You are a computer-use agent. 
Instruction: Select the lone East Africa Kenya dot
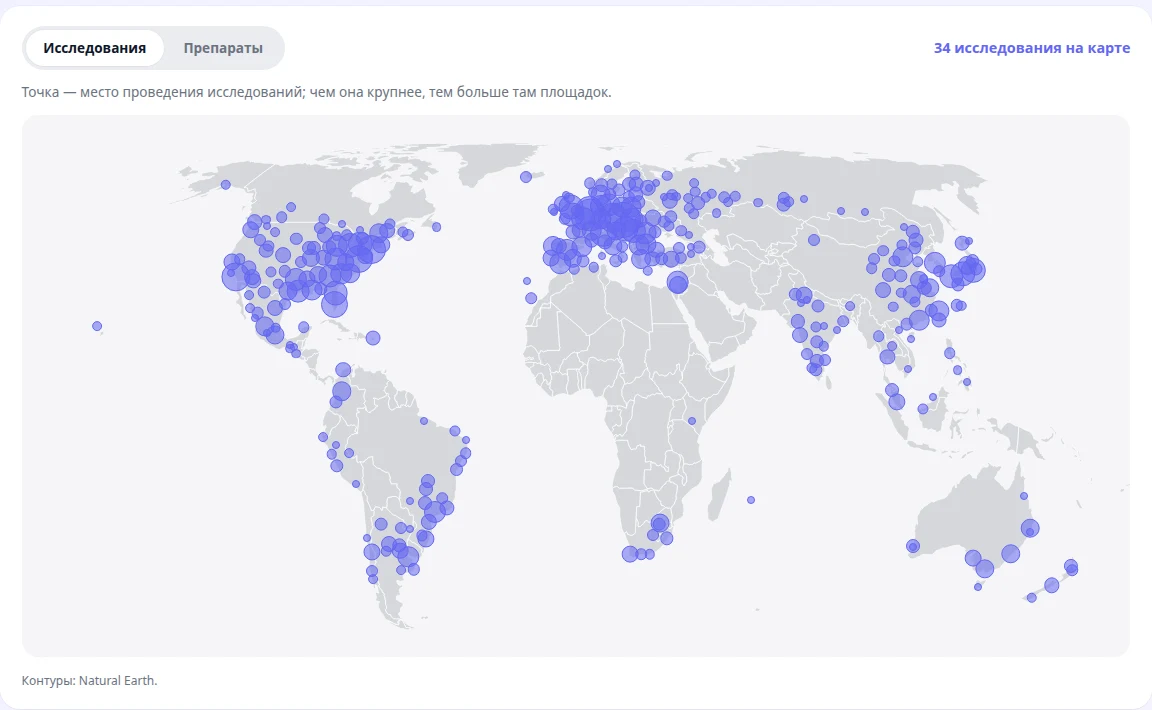[691, 421]
